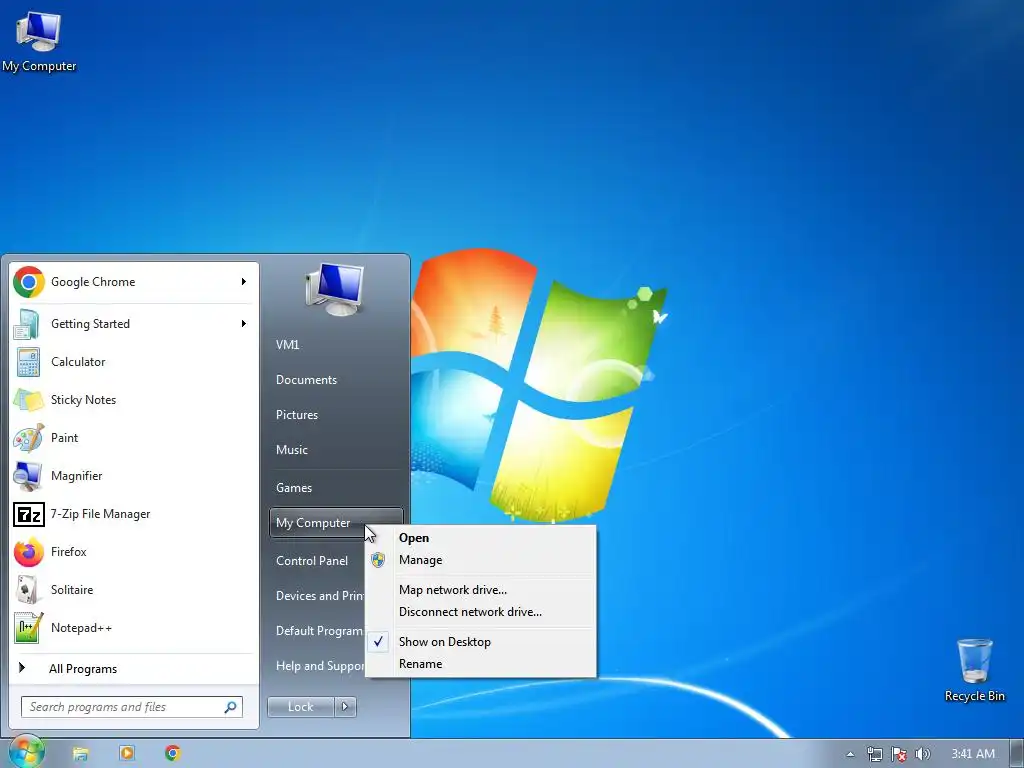The width and height of the screenshot is (1024, 768).
Task: Click the network tray icon
Action: 874,754
